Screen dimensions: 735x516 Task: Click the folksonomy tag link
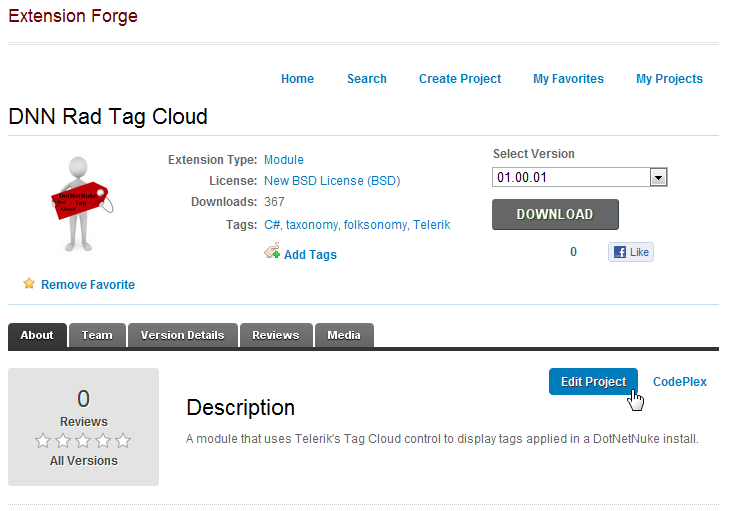tap(375, 225)
